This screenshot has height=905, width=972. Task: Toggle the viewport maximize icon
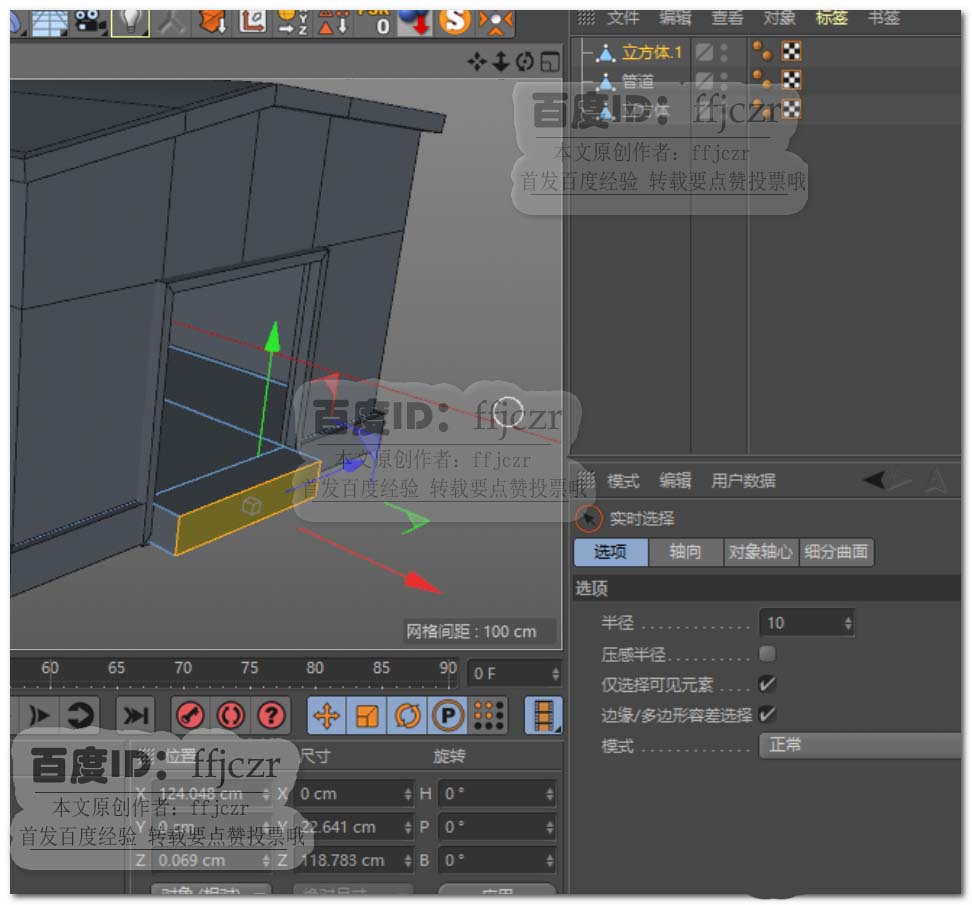coord(550,61)
